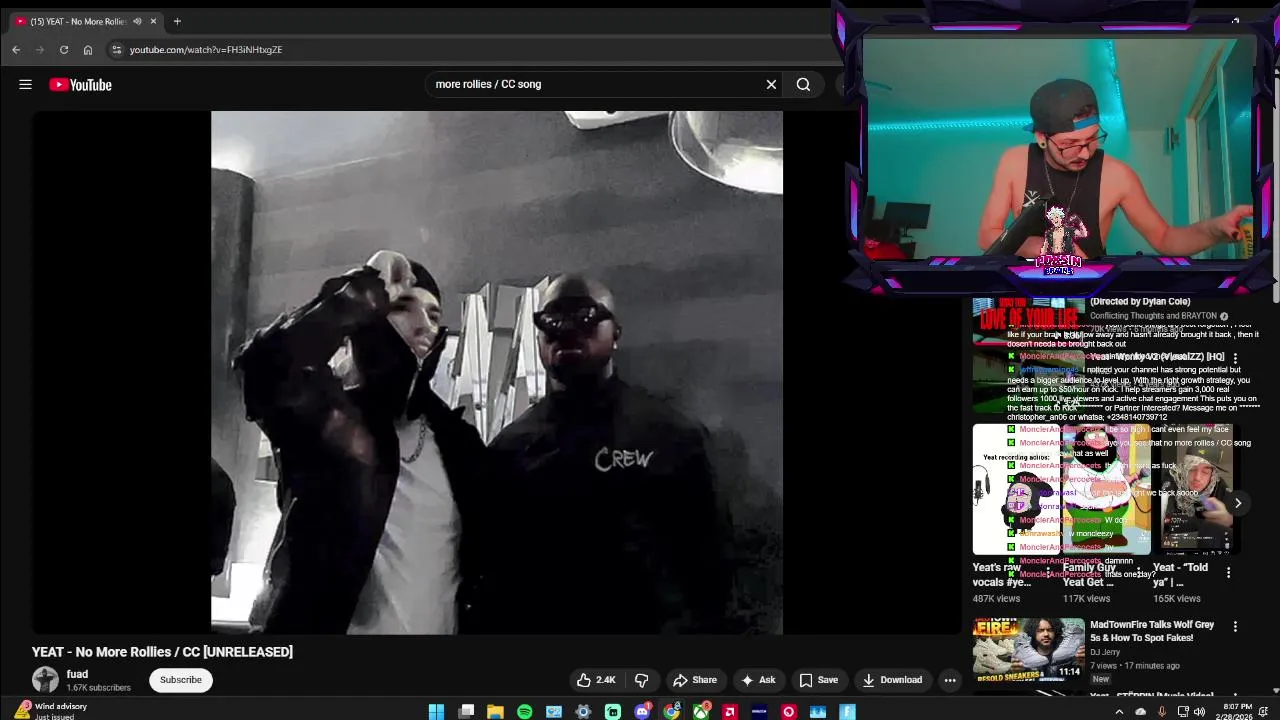Open the microphone tray indicator
This screenshot has height=720, width=1280.
click(1162, 711)
